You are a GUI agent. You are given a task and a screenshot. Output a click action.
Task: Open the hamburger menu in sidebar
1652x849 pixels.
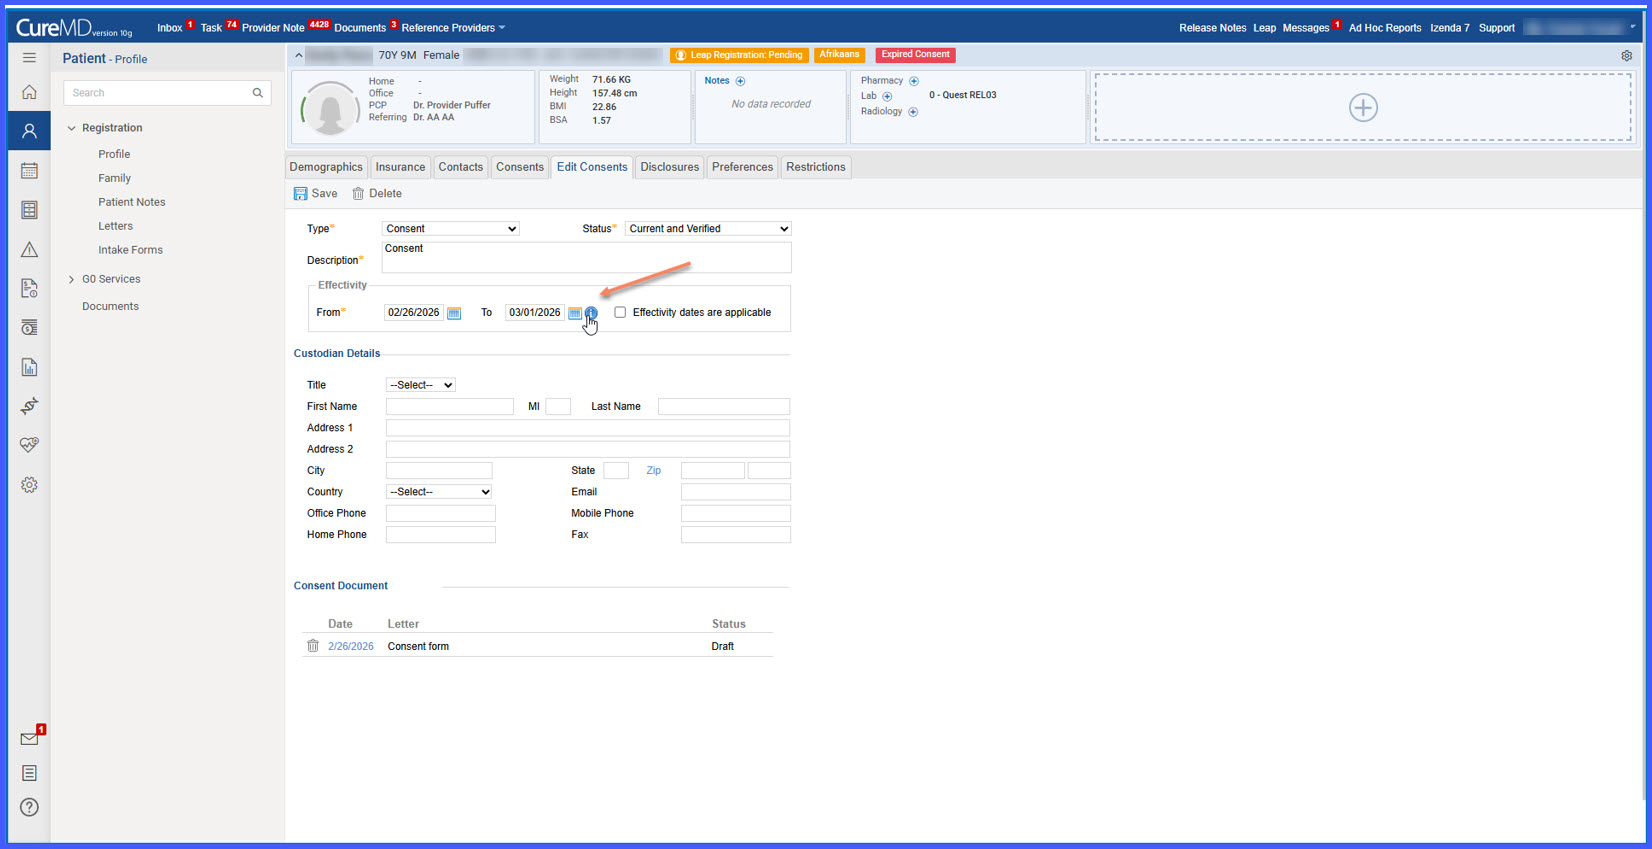click(29, 58)
